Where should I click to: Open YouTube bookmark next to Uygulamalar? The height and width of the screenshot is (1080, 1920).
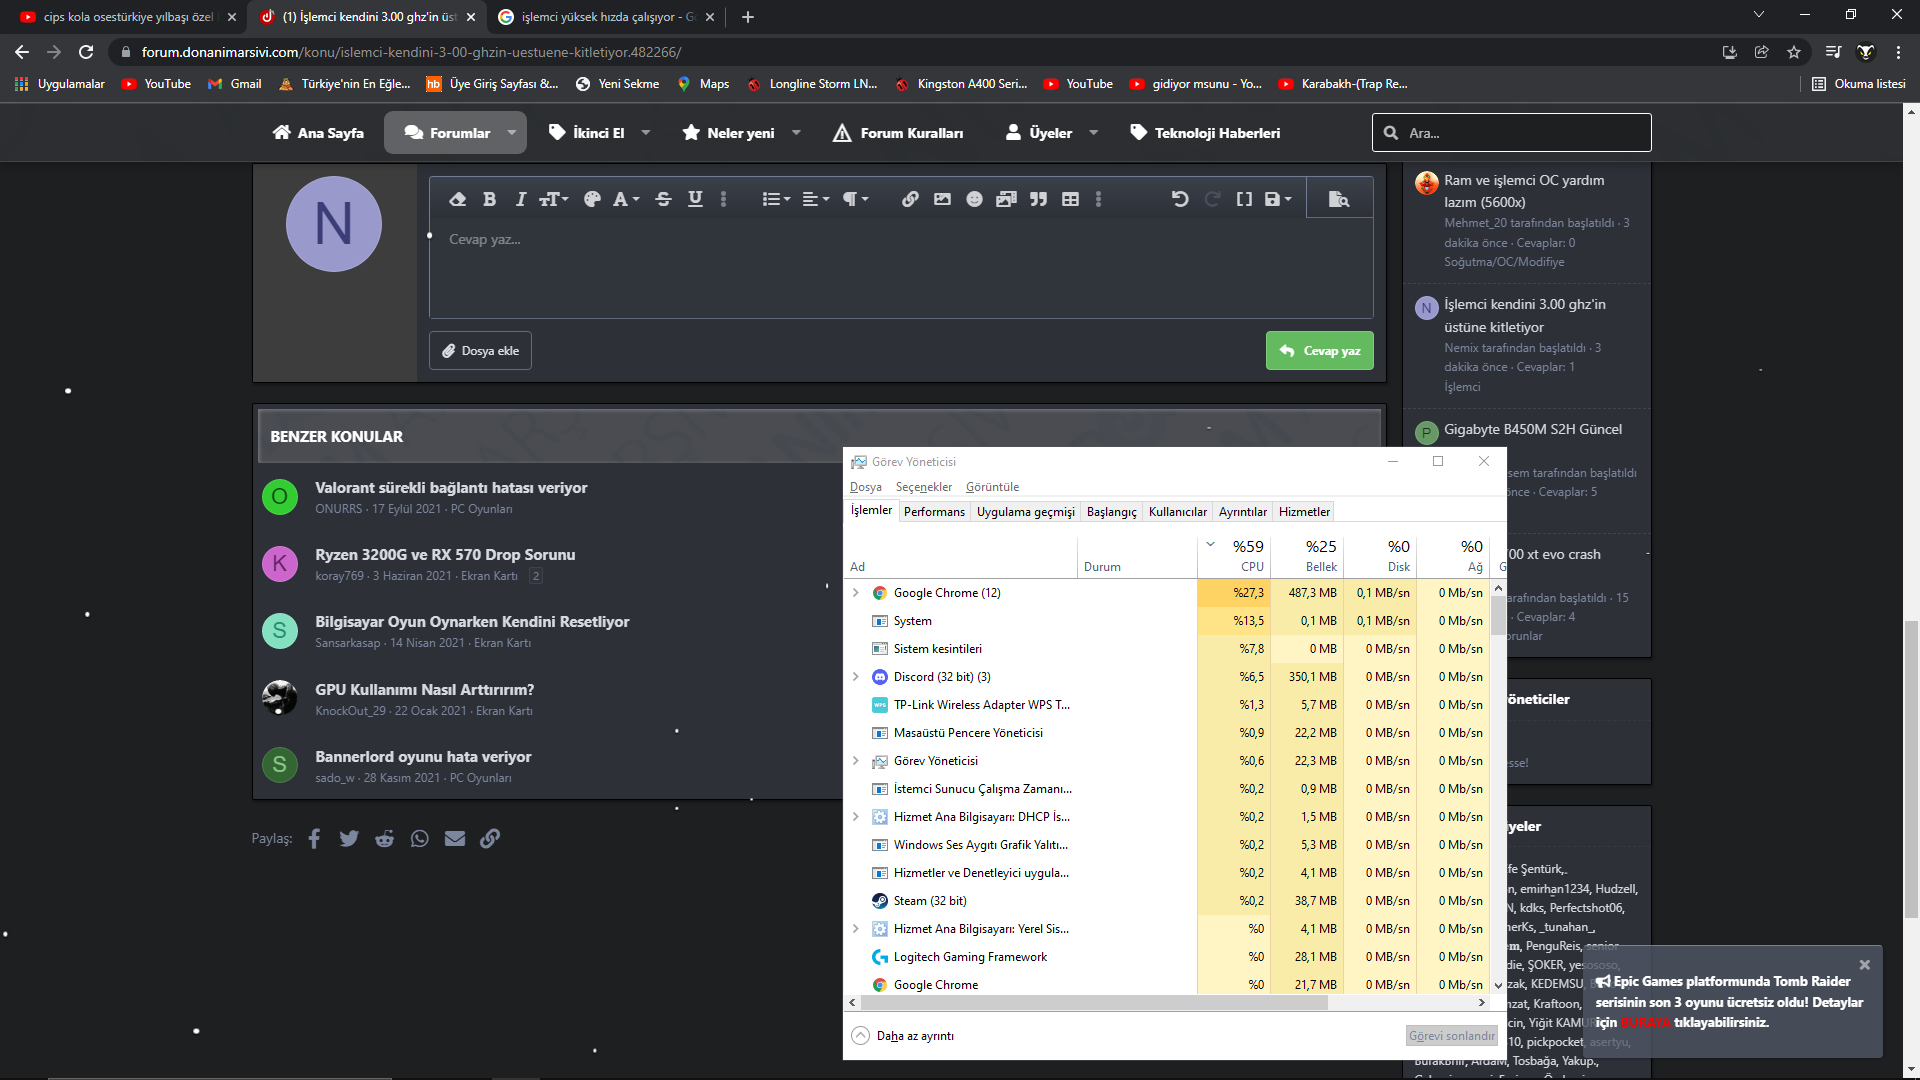(156, 84)
